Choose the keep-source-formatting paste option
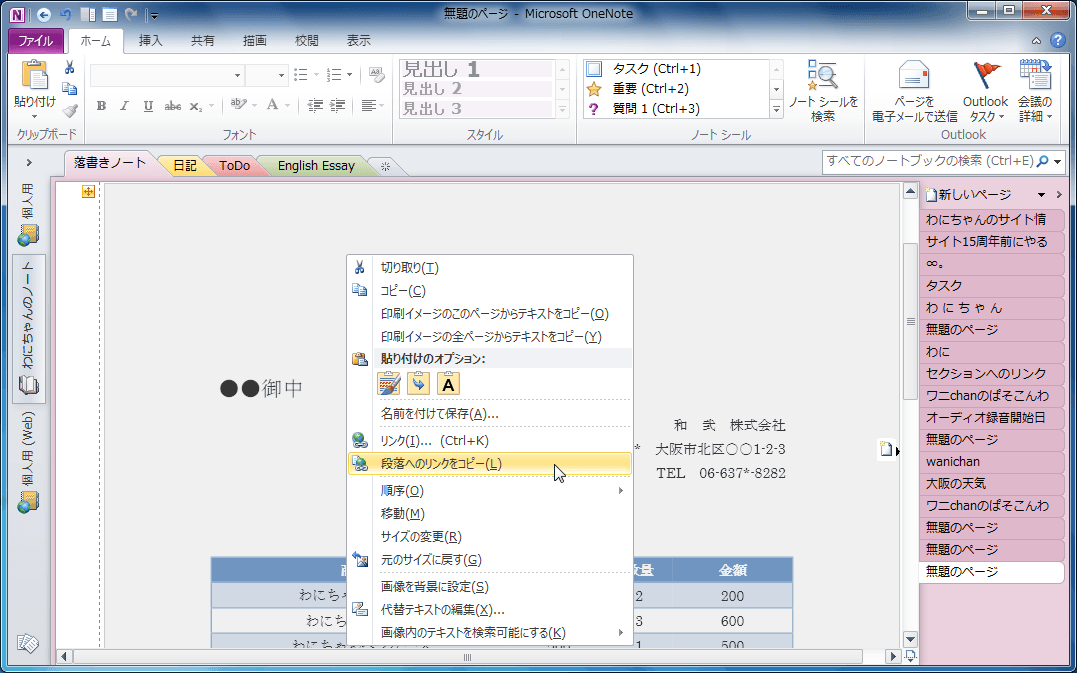Screen dimensions: 1077x673 [x=387, y=383]
